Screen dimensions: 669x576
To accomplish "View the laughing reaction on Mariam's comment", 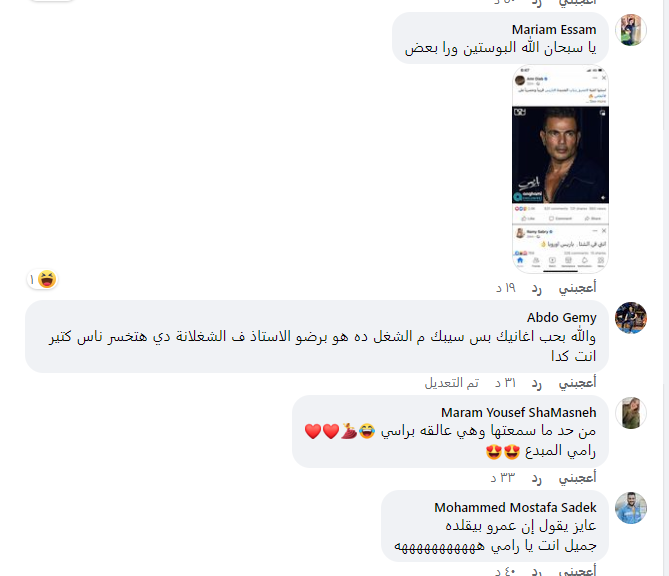I will point(42,280).
